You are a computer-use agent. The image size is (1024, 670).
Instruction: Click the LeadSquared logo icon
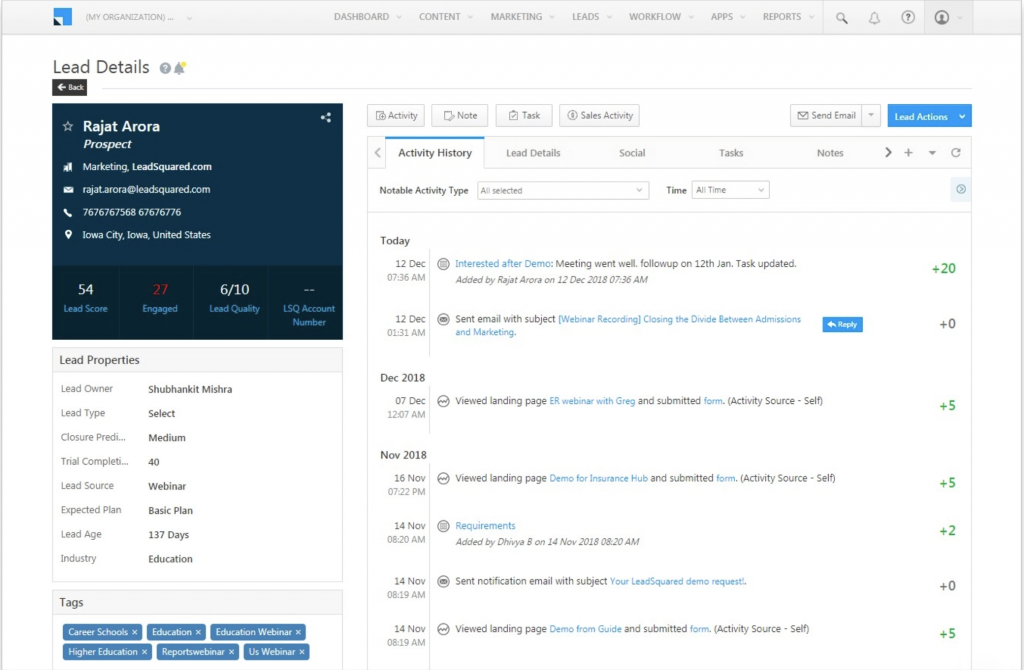63,17
